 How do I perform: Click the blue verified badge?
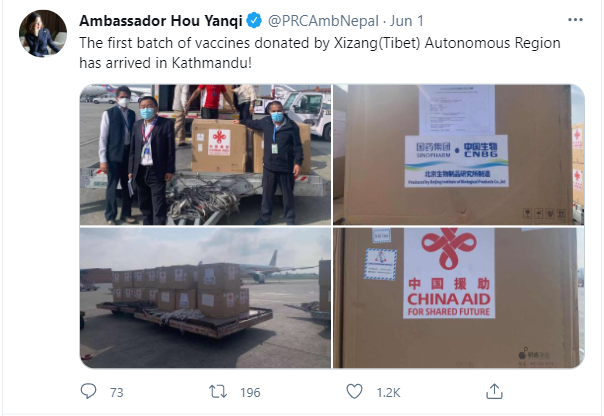pyautogui.click(x=254, y=20)
